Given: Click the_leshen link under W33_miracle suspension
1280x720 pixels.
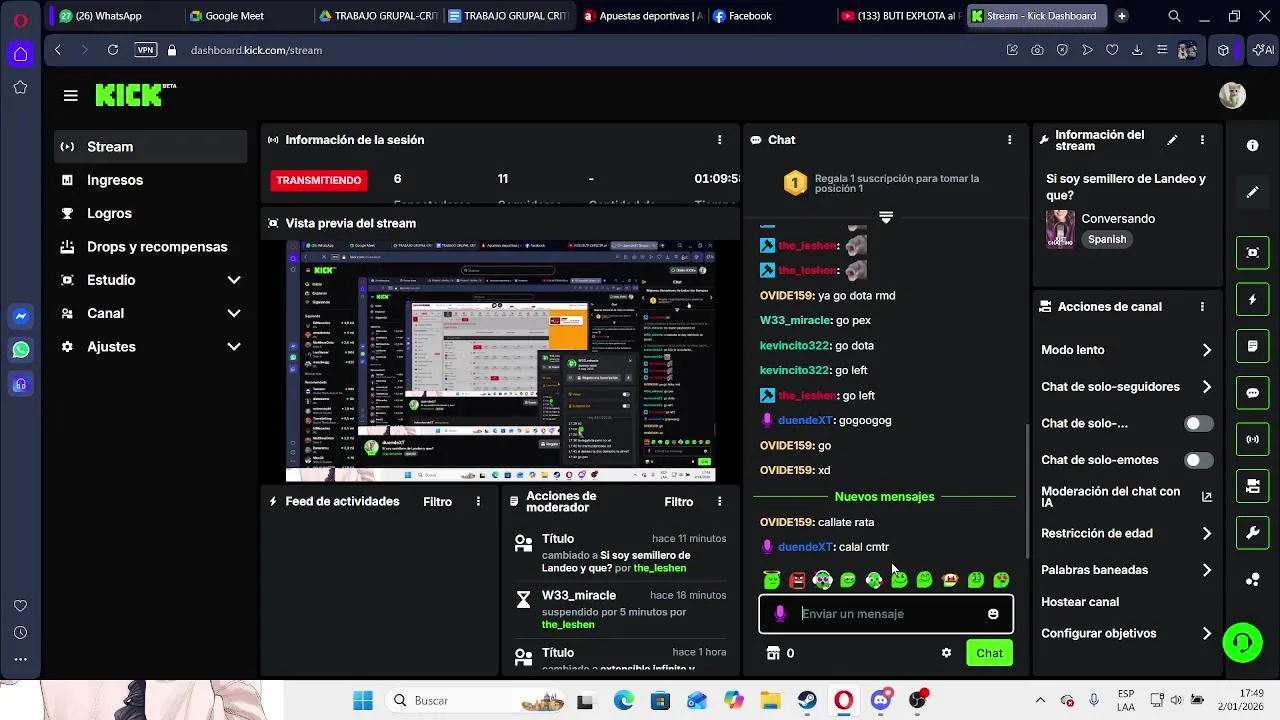Looking at the screenshot, I should point(568,625).
